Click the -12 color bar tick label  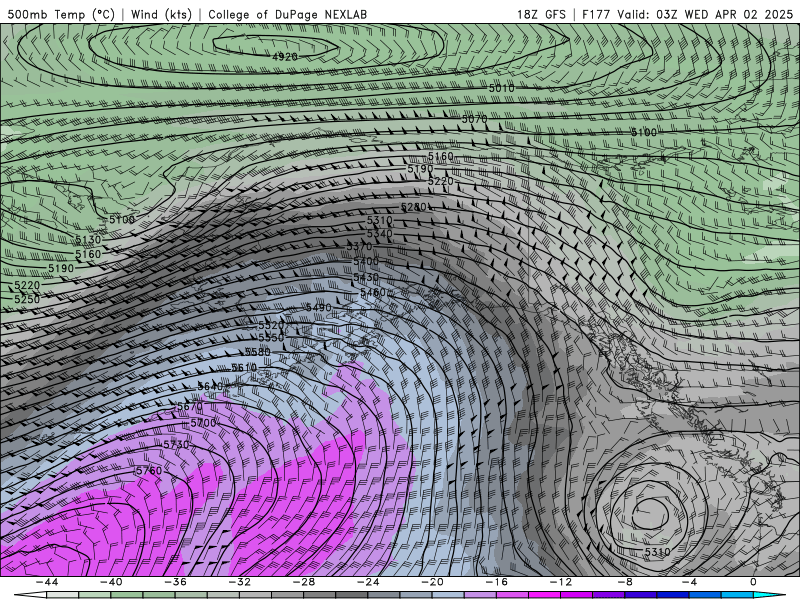click(561, 582)
